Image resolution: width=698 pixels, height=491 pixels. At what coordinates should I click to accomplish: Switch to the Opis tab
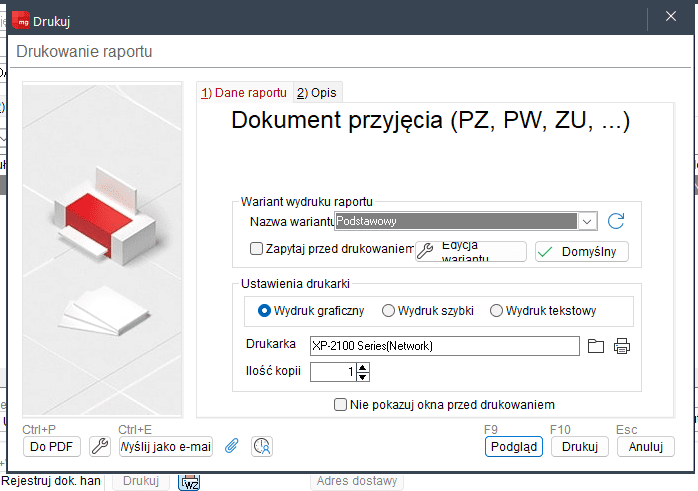[x=317, y=93]
